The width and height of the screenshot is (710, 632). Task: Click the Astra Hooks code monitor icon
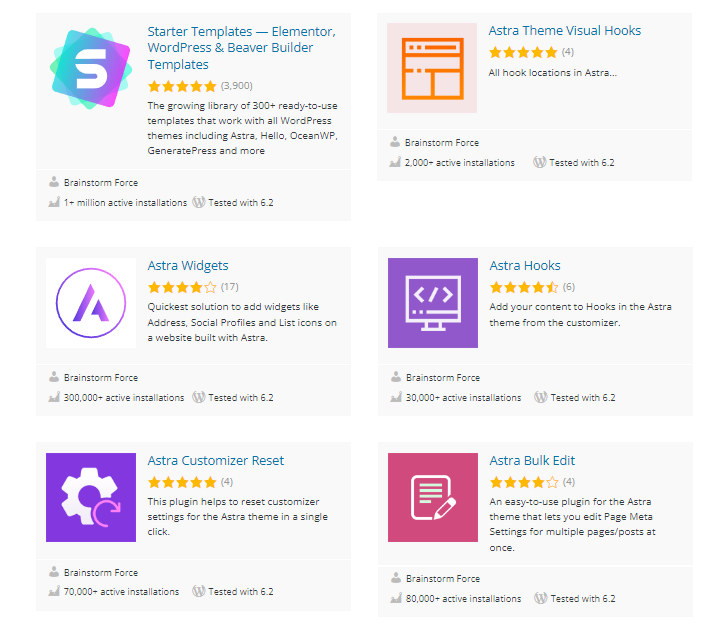point(433,303)
